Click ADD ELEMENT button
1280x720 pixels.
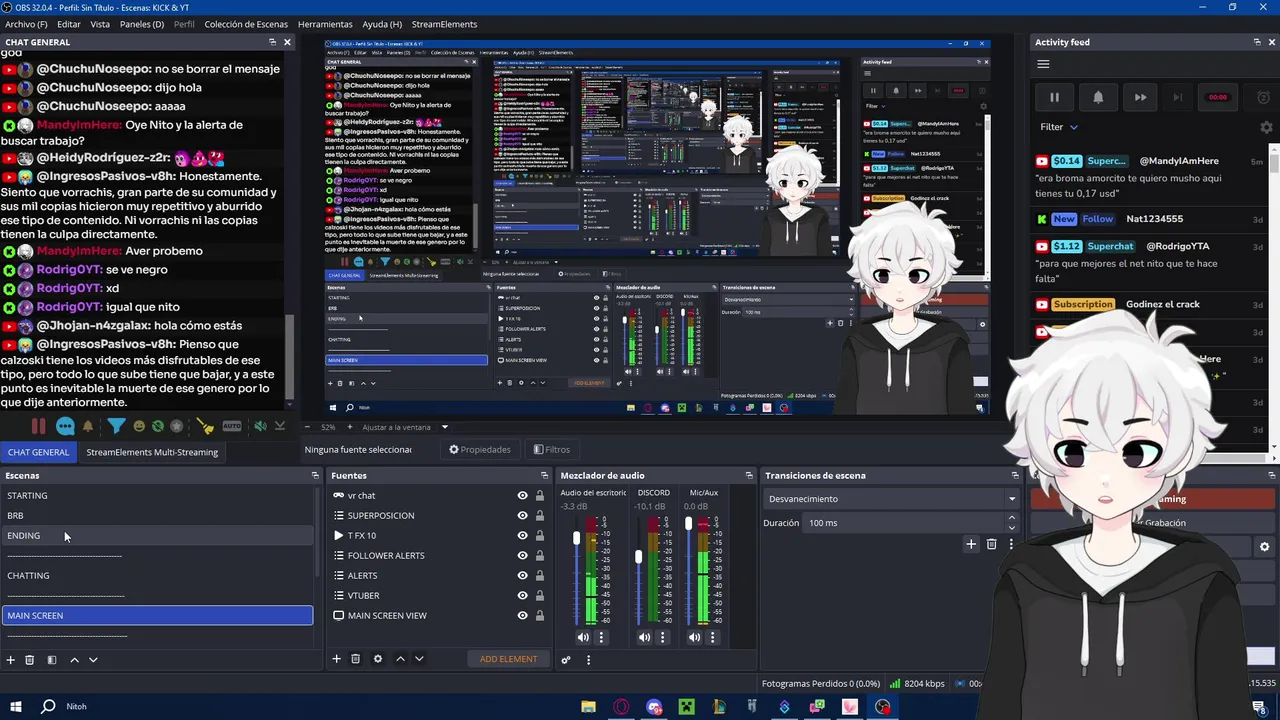pyautogui.click(x=508, y=659)
